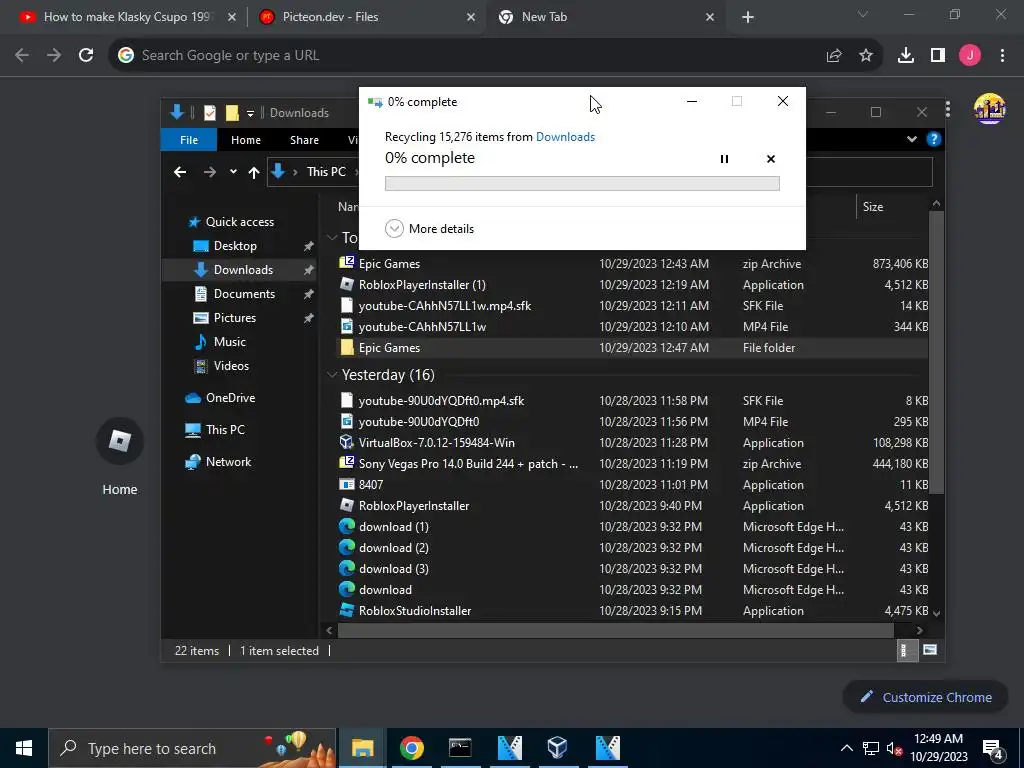This screenshot has height=768, width=1024.
Task: Open the Chrome three-dot menu
Action: click(x=1002, y=56)
